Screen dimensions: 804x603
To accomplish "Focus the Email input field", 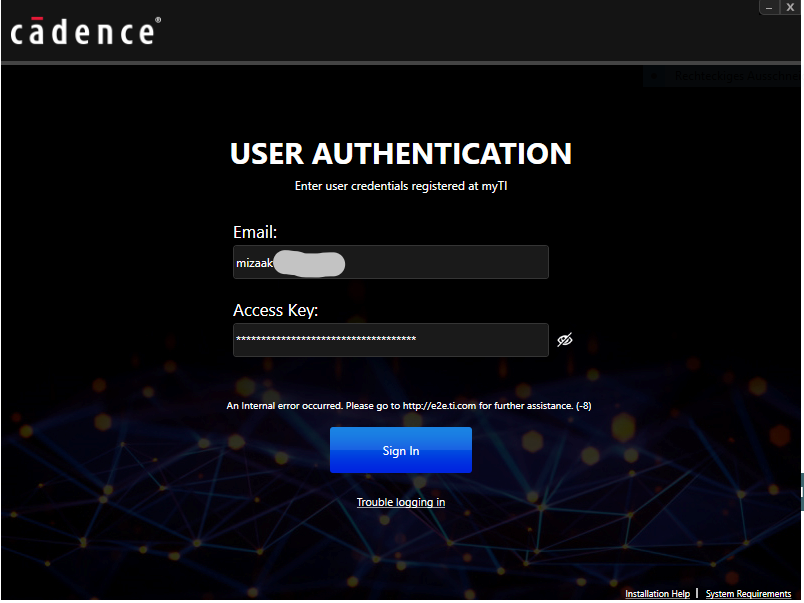I will 391,262.
